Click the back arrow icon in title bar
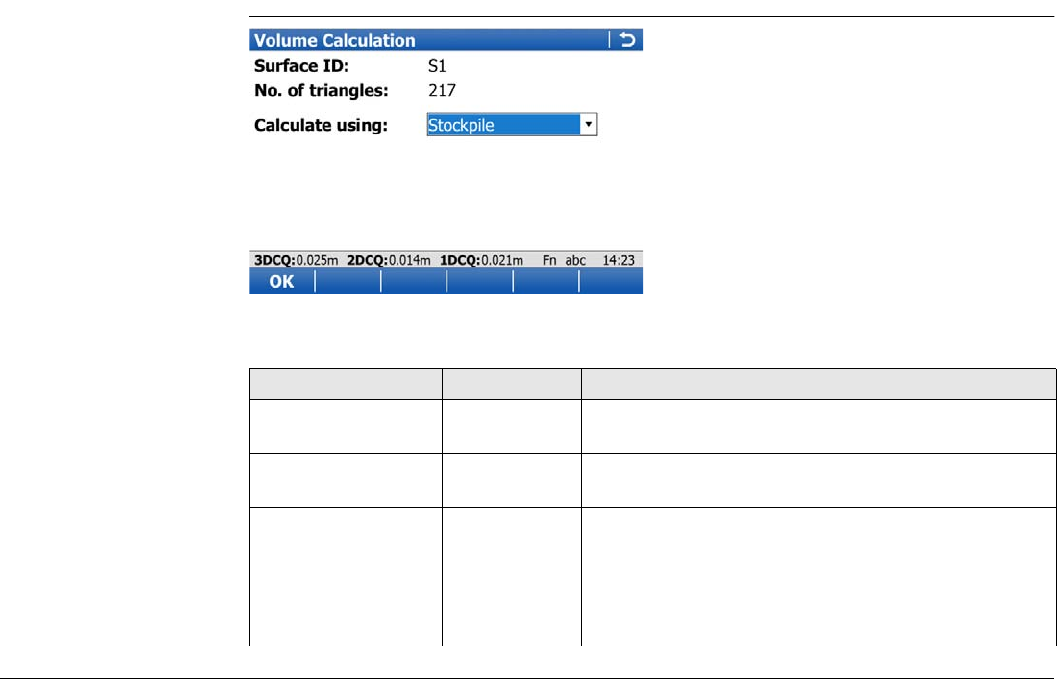 (x=627, y=40)
